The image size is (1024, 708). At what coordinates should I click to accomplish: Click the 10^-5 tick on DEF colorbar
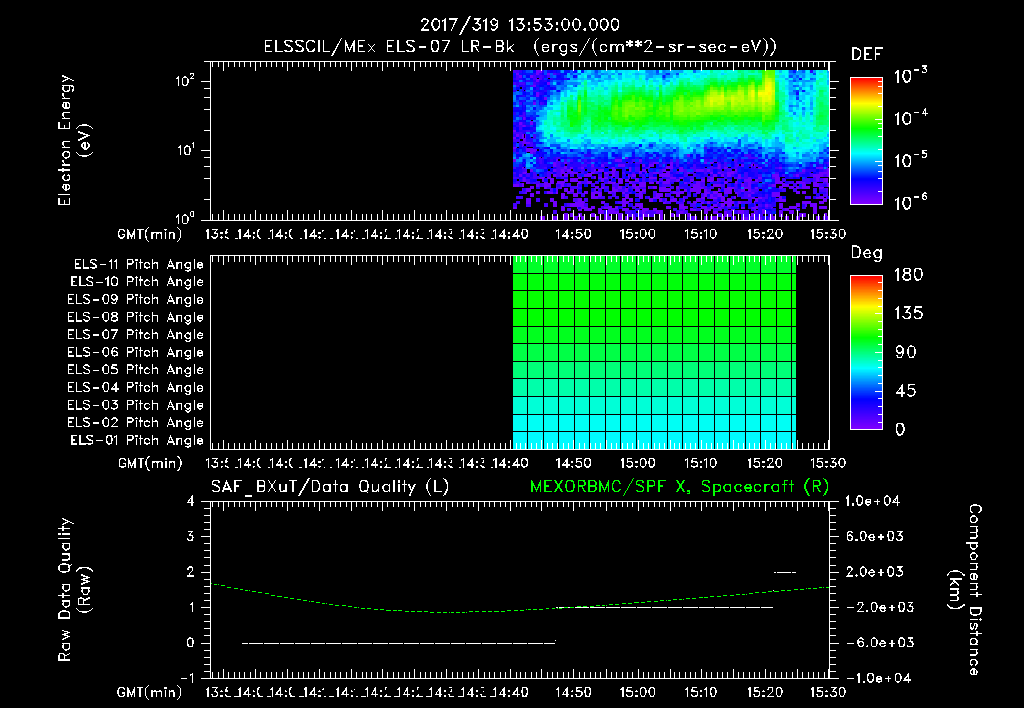[x=910, y=159]
